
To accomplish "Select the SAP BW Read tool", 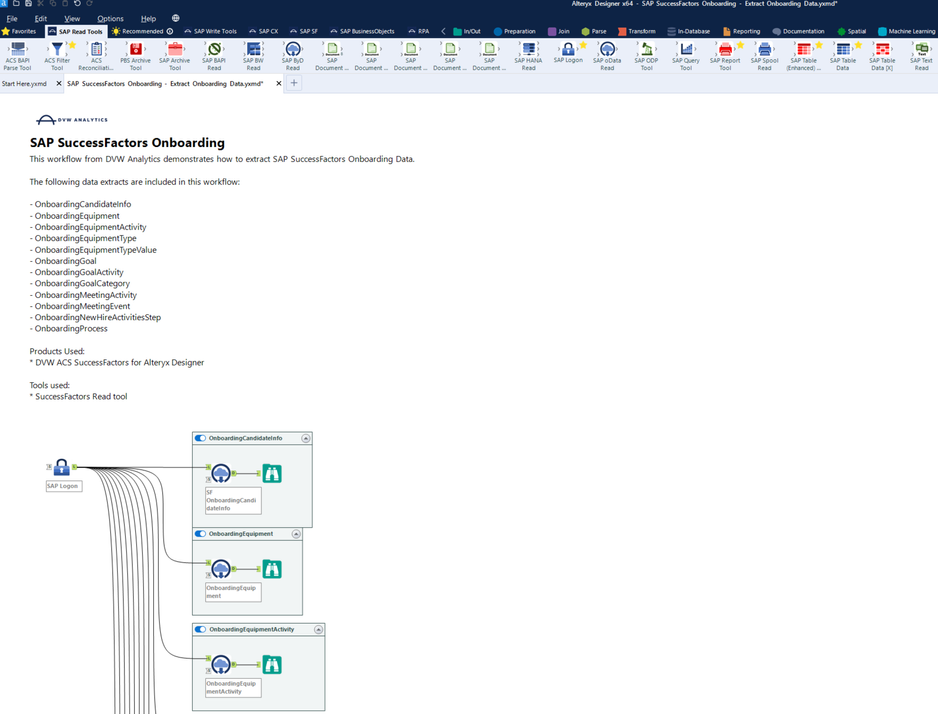I will [x=254, y=49].
